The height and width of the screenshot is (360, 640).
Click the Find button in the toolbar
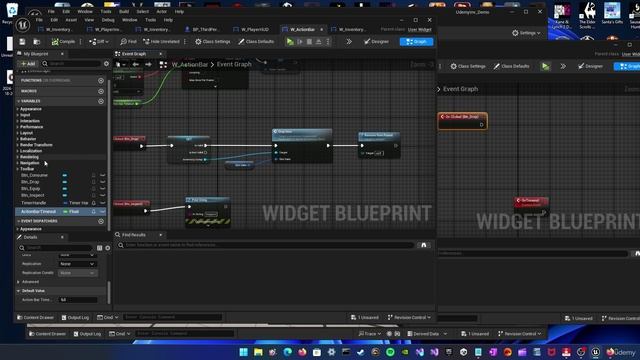click(x=128, y=42)
